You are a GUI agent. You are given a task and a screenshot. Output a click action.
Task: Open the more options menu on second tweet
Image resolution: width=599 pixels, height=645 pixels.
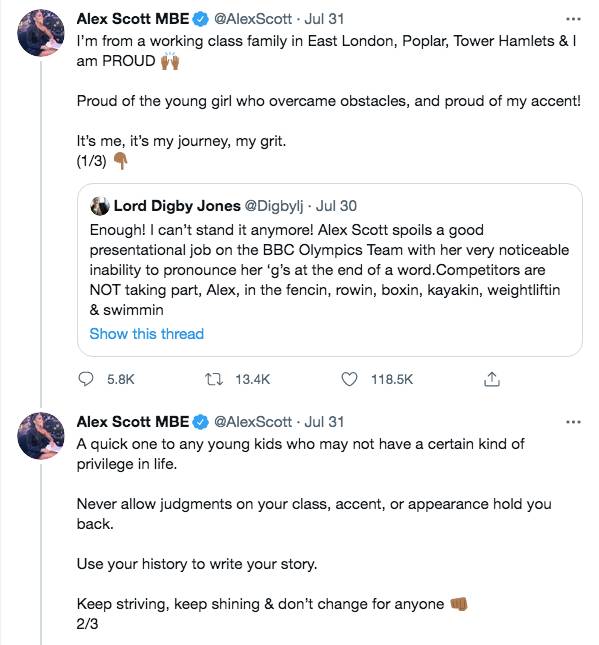coord(573,422)
